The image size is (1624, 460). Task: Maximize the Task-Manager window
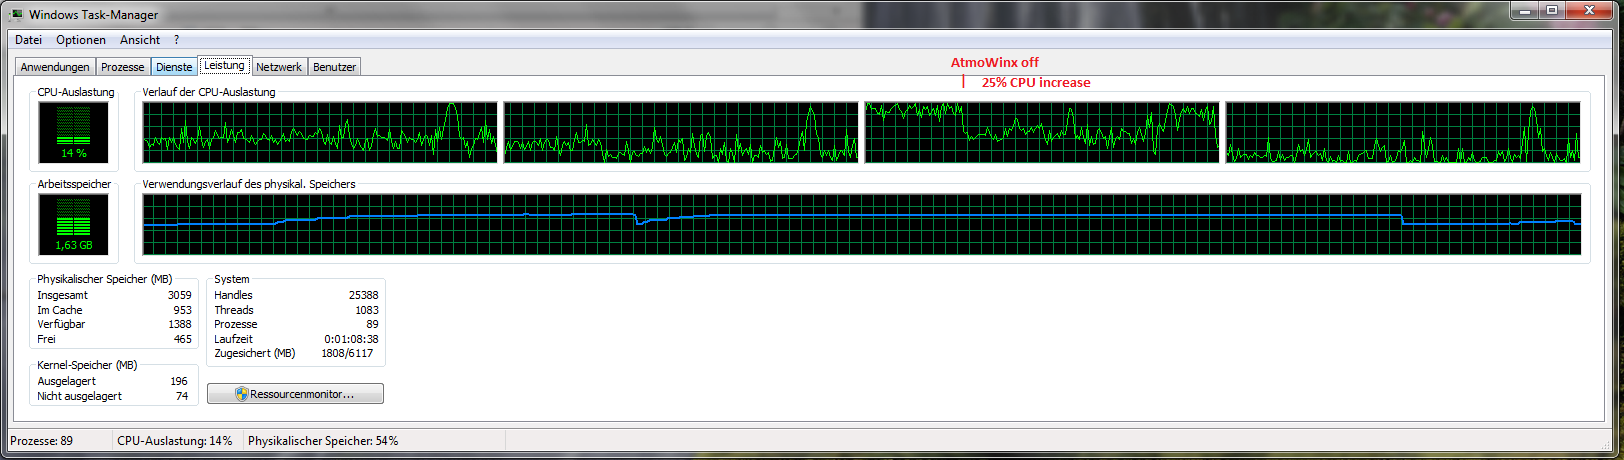1551,10
